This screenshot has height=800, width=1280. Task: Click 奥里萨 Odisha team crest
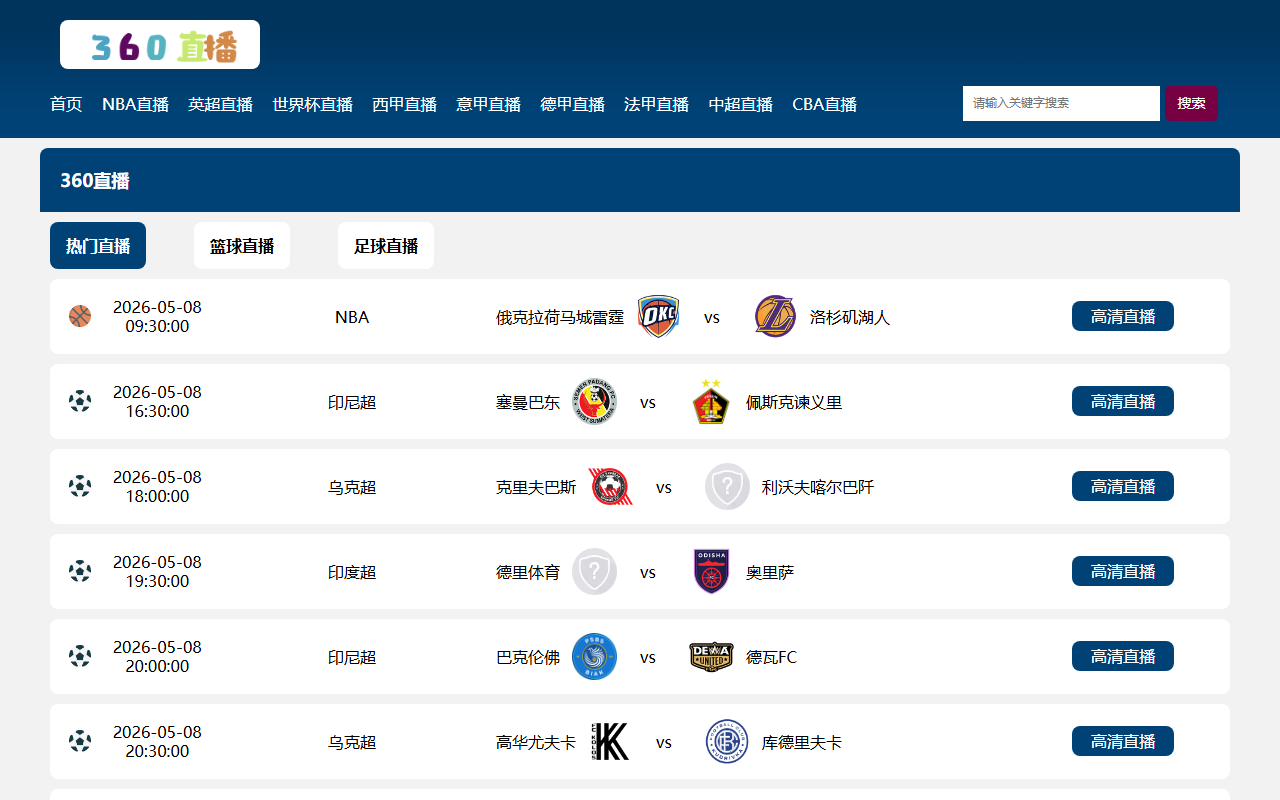tap(711, 571)
